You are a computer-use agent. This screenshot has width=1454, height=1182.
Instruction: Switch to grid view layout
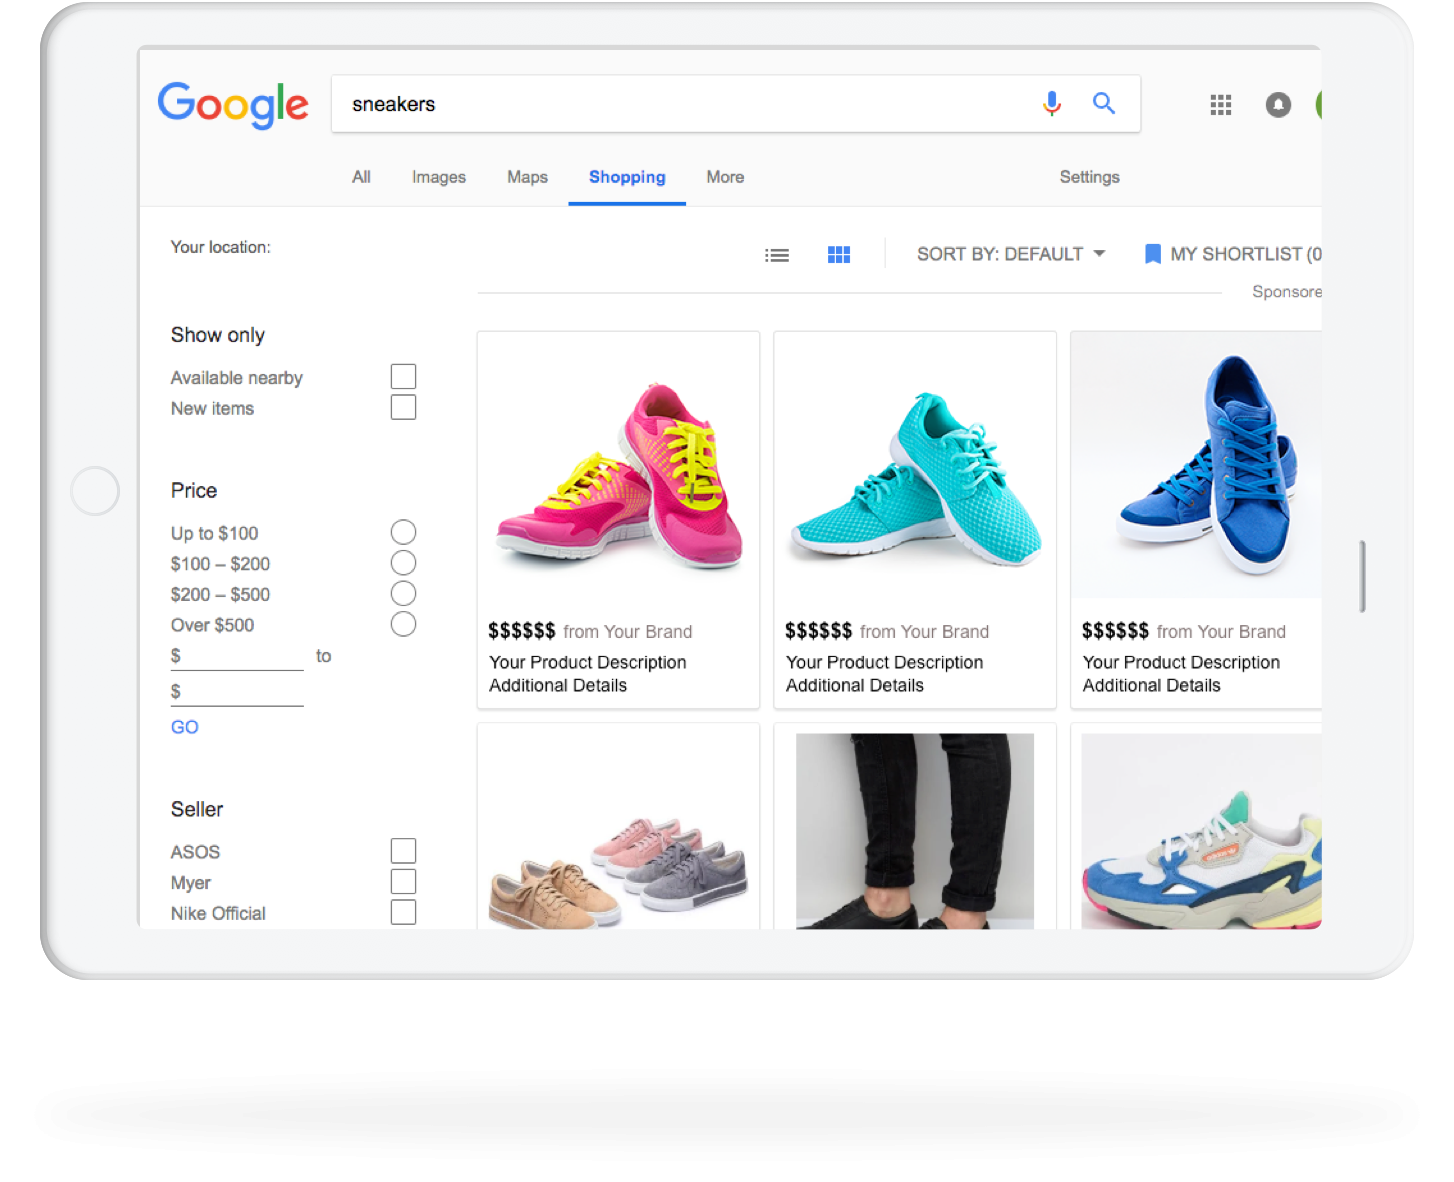pyautogui.click(x=838, y=255)
